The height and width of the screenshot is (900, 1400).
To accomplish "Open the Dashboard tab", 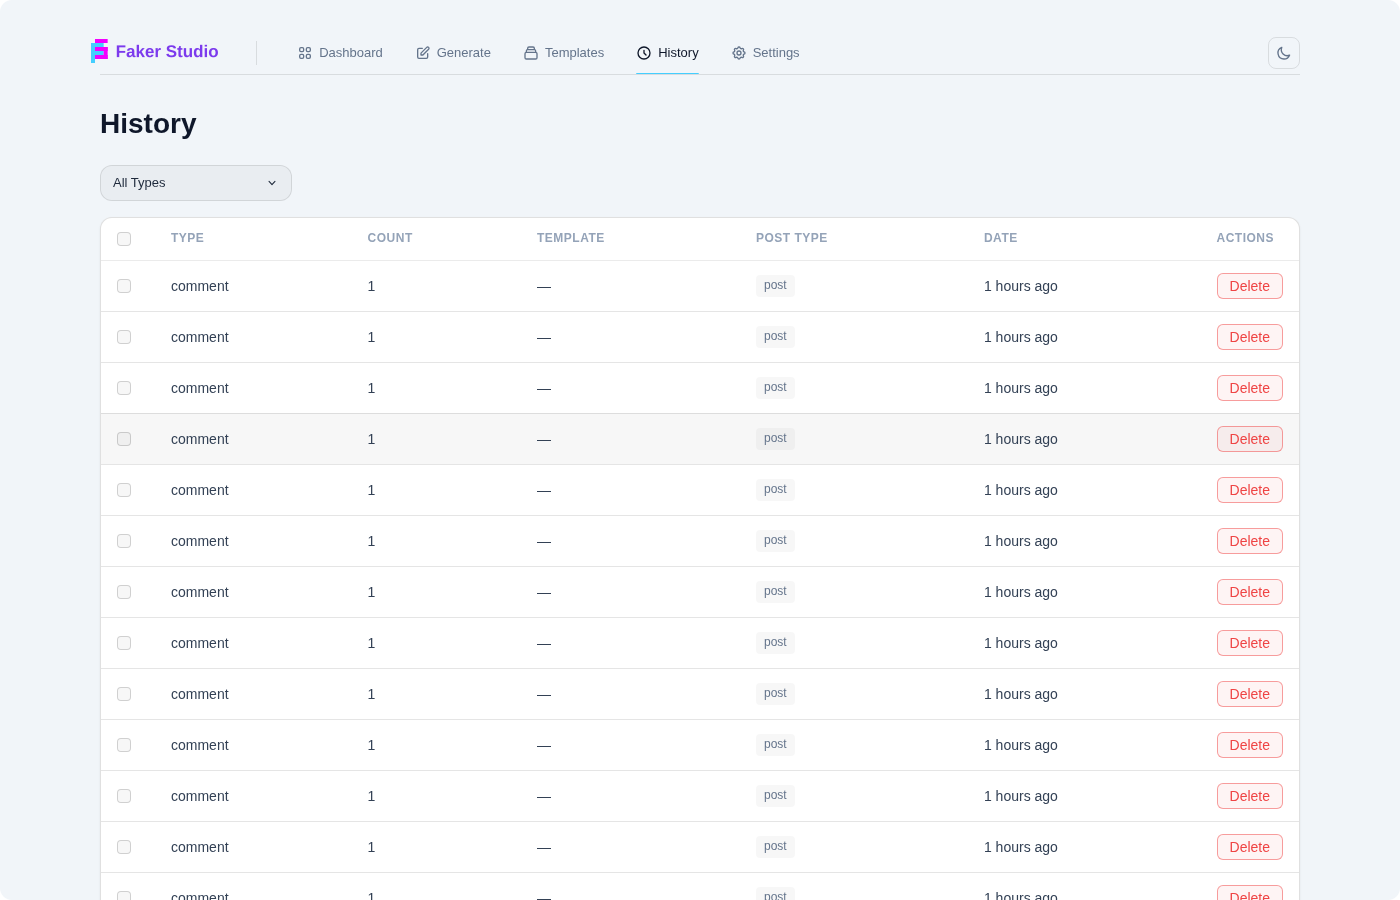I will pyautogui.click(x=340, y=53).
